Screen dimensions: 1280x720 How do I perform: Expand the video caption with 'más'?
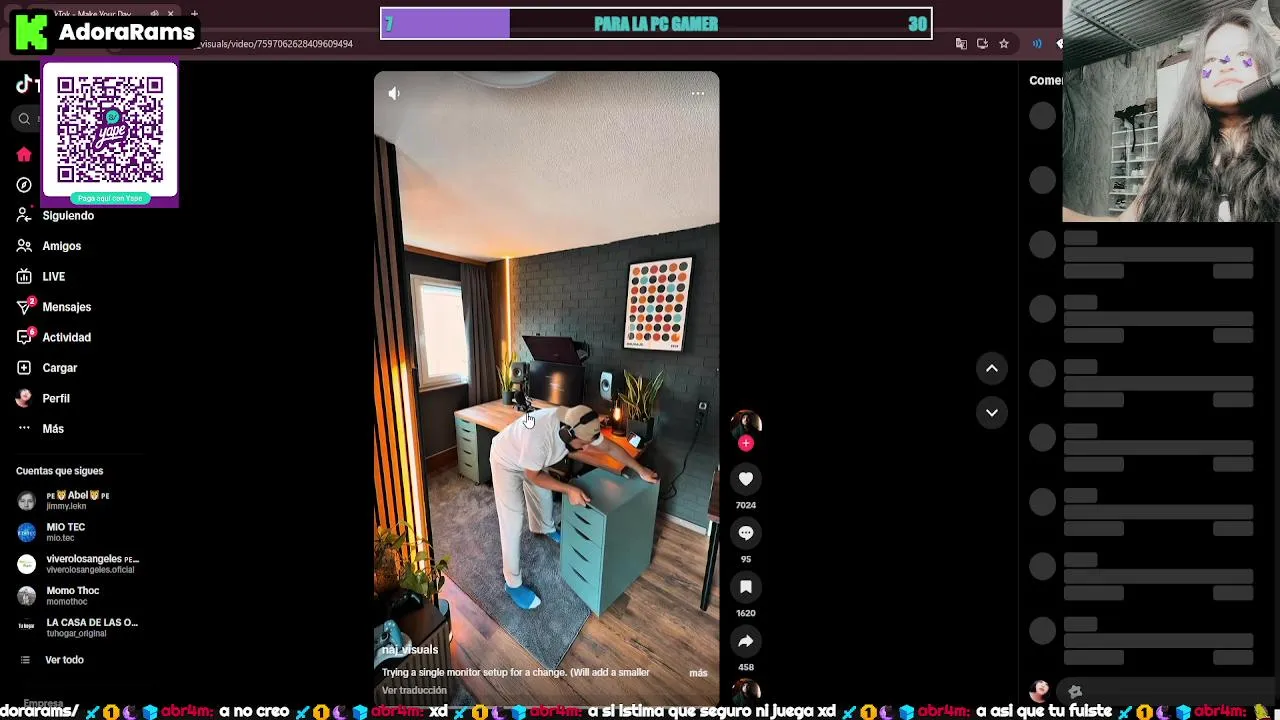[x=698, y=673]
